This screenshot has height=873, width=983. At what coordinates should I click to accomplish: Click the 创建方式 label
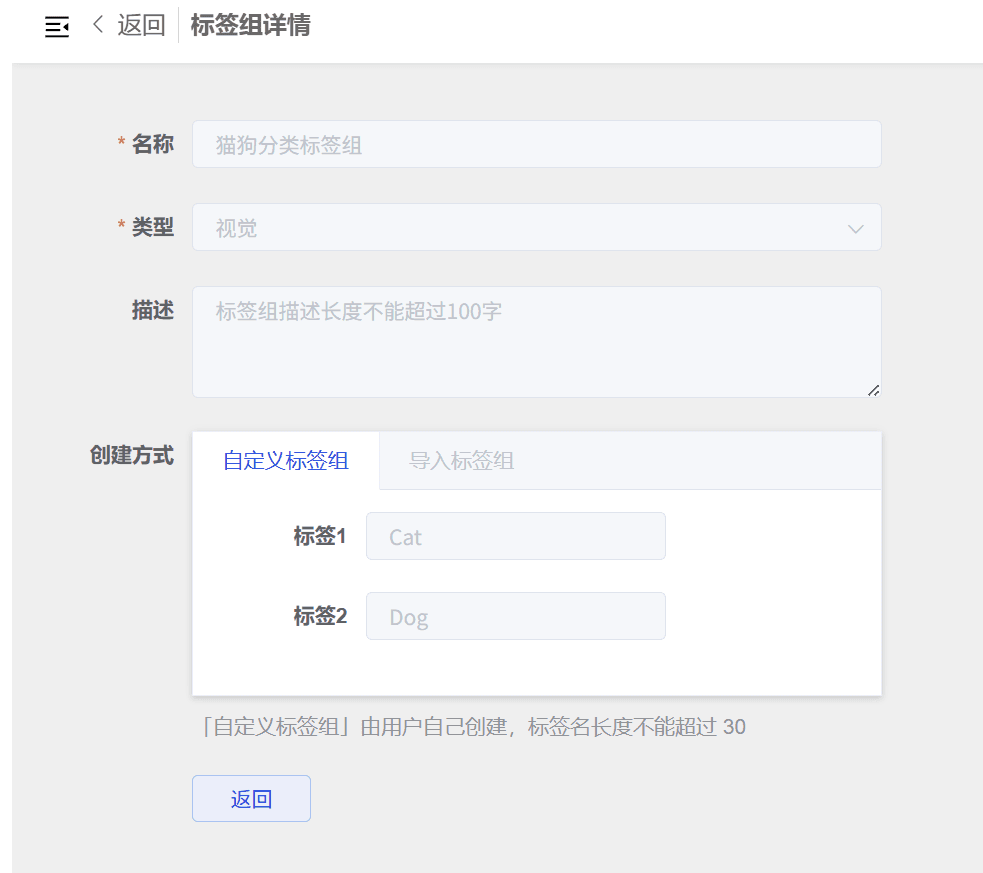coord(132,456)
